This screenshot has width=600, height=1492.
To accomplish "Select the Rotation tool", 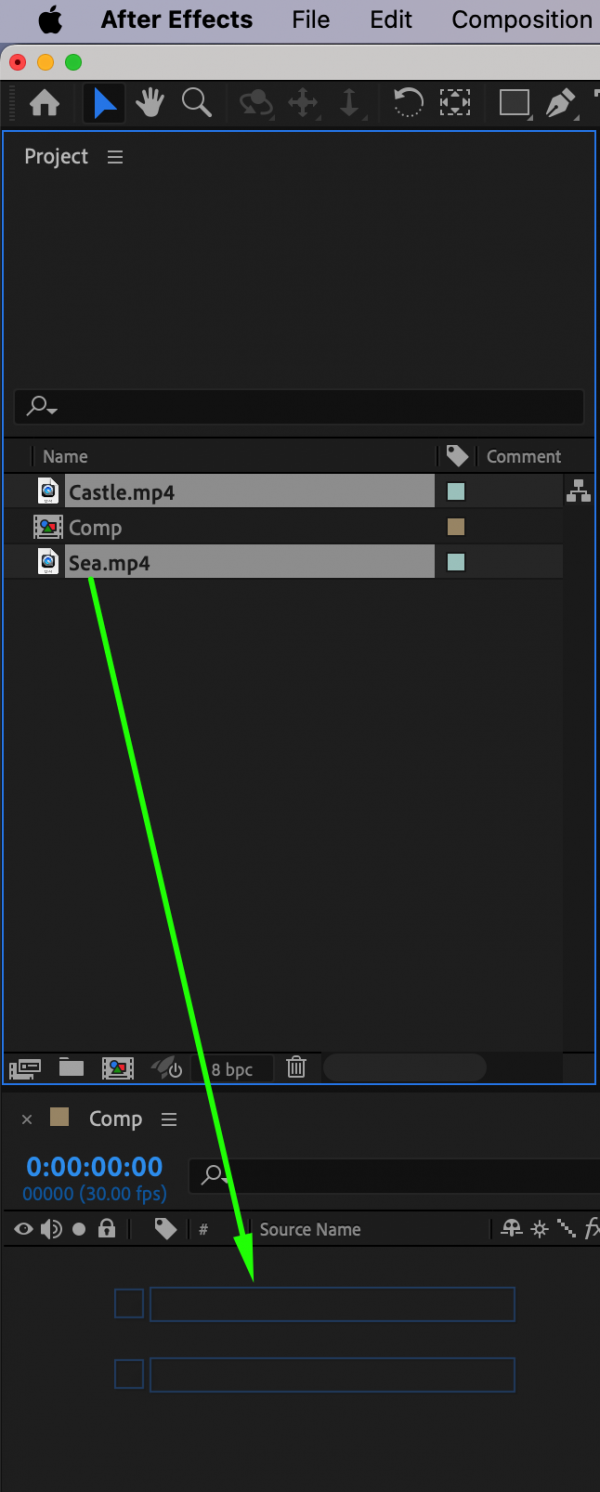I will click(407, 103).
